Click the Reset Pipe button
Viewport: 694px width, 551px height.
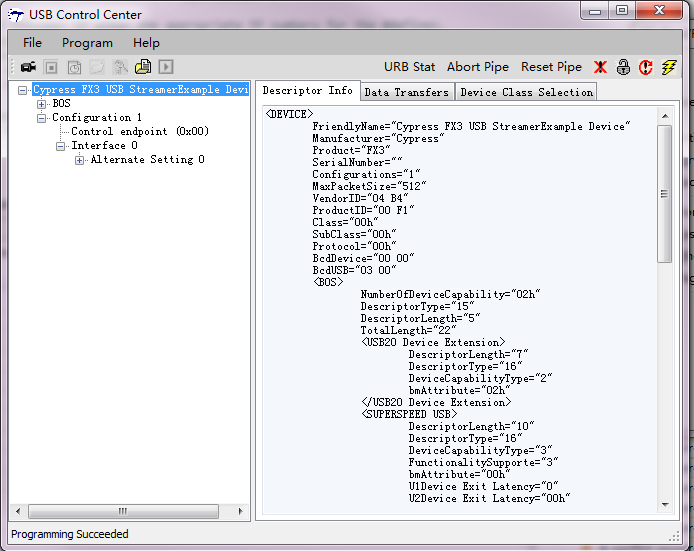[551, 67]
